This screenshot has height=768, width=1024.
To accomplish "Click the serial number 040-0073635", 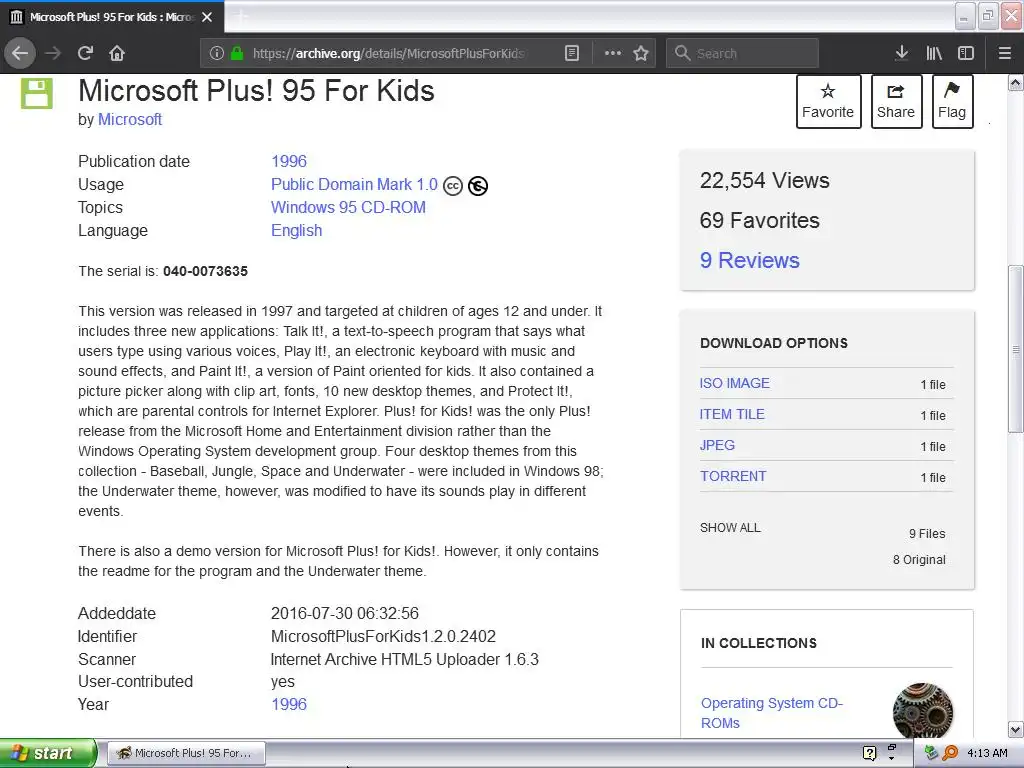I will (206, 271).
